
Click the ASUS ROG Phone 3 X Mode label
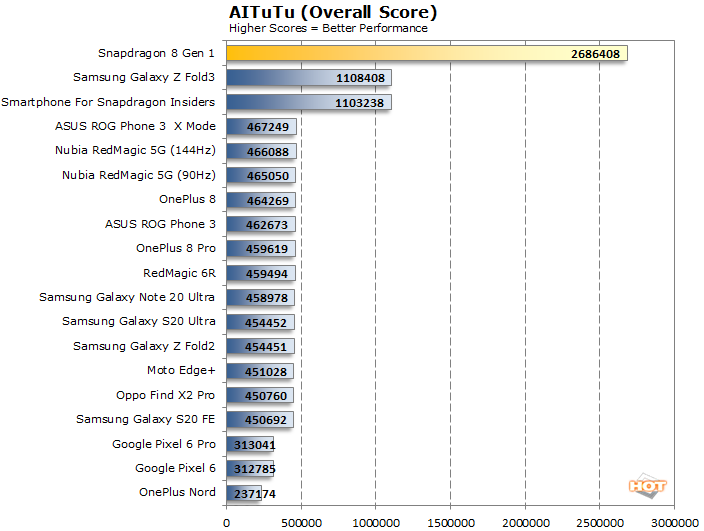(x=135, y=126)
